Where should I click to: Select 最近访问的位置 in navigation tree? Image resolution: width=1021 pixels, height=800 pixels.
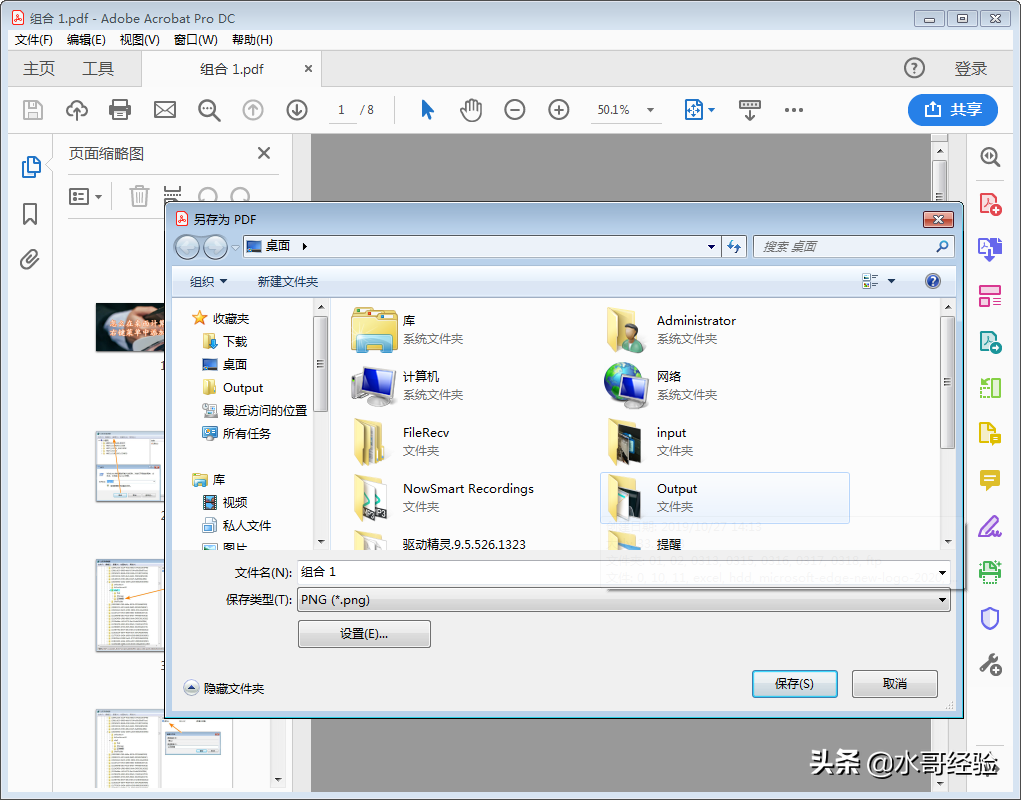(x=255, y=410)
